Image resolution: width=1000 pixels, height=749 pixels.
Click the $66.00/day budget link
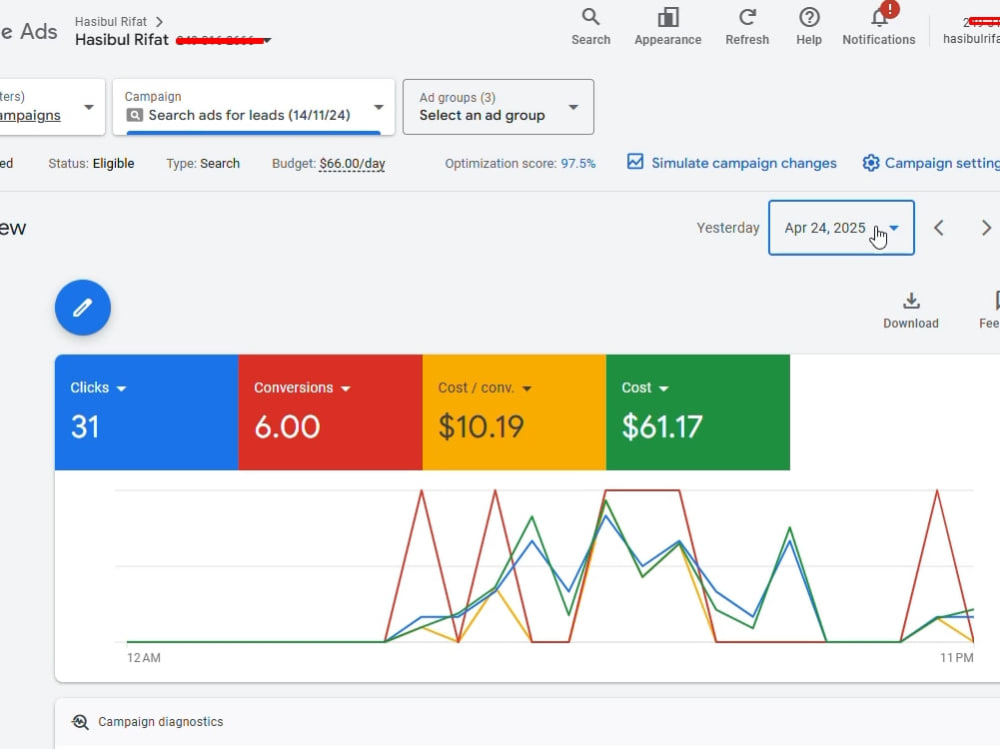(352, 163)
